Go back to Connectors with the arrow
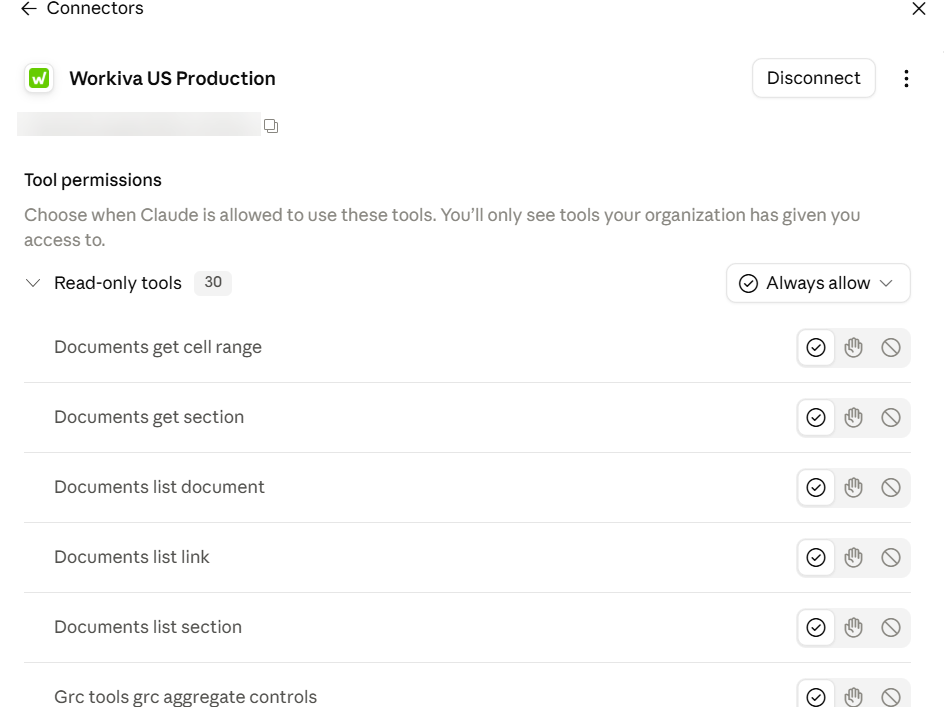This screenshot has width=944, height=707. (x=28, y=8)
